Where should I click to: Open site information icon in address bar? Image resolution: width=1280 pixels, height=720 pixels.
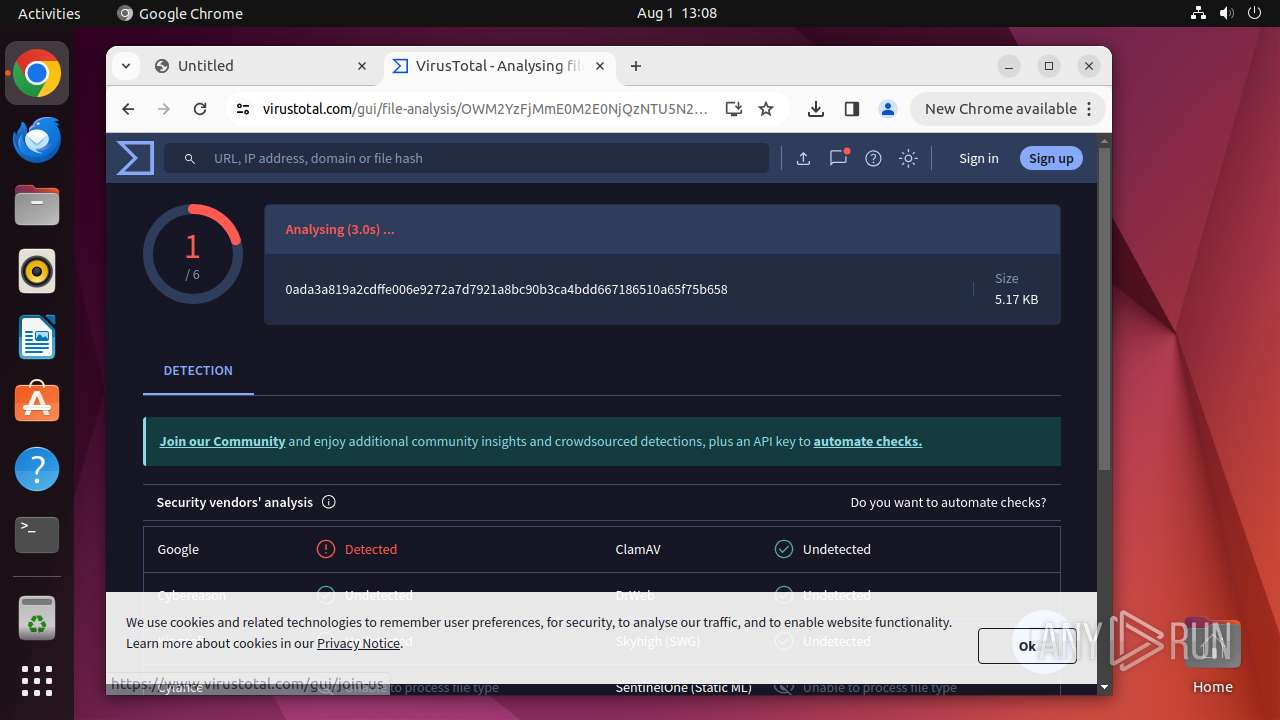tap(242, 109)
